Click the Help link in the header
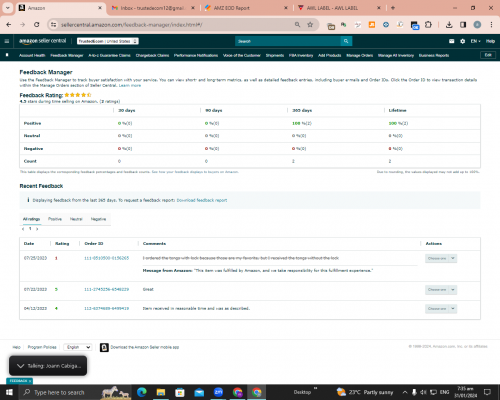 tap(490, 41)
